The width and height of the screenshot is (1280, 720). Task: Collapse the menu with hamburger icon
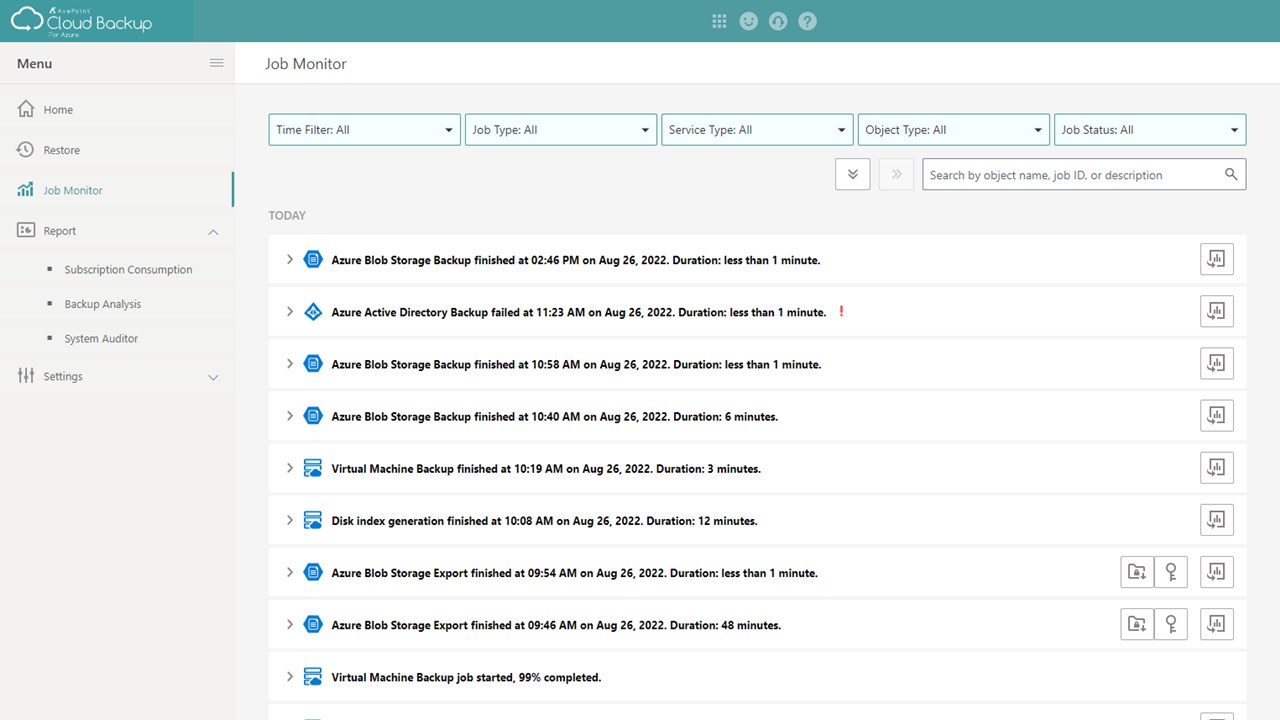[216, 63]
